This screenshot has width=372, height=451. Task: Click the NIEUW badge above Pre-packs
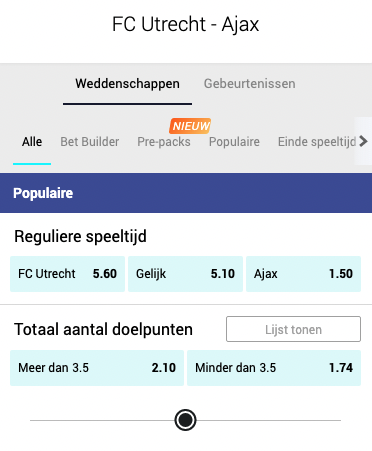pos(190,126)
